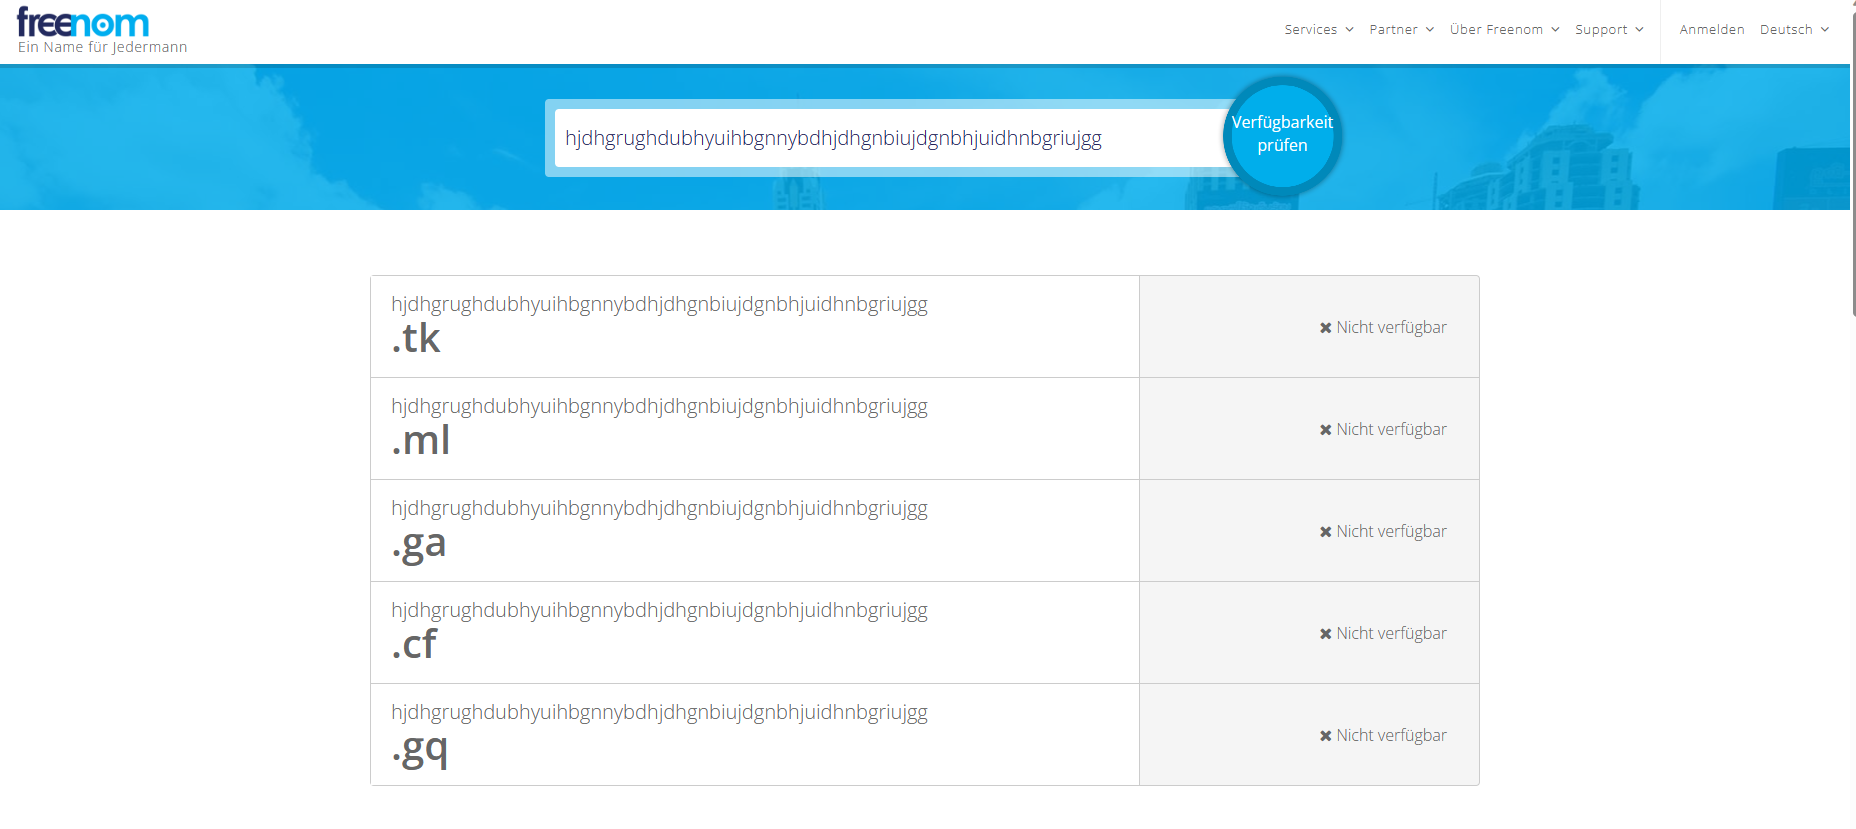This screenshot has height=829, width=1856.
Task: Expand the Partner menu
Action: [1401, 30]
